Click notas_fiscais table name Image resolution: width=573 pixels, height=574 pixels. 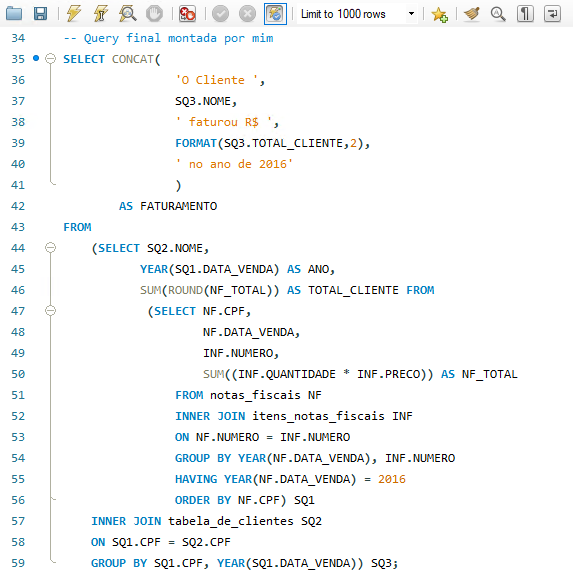coord(255,395)
